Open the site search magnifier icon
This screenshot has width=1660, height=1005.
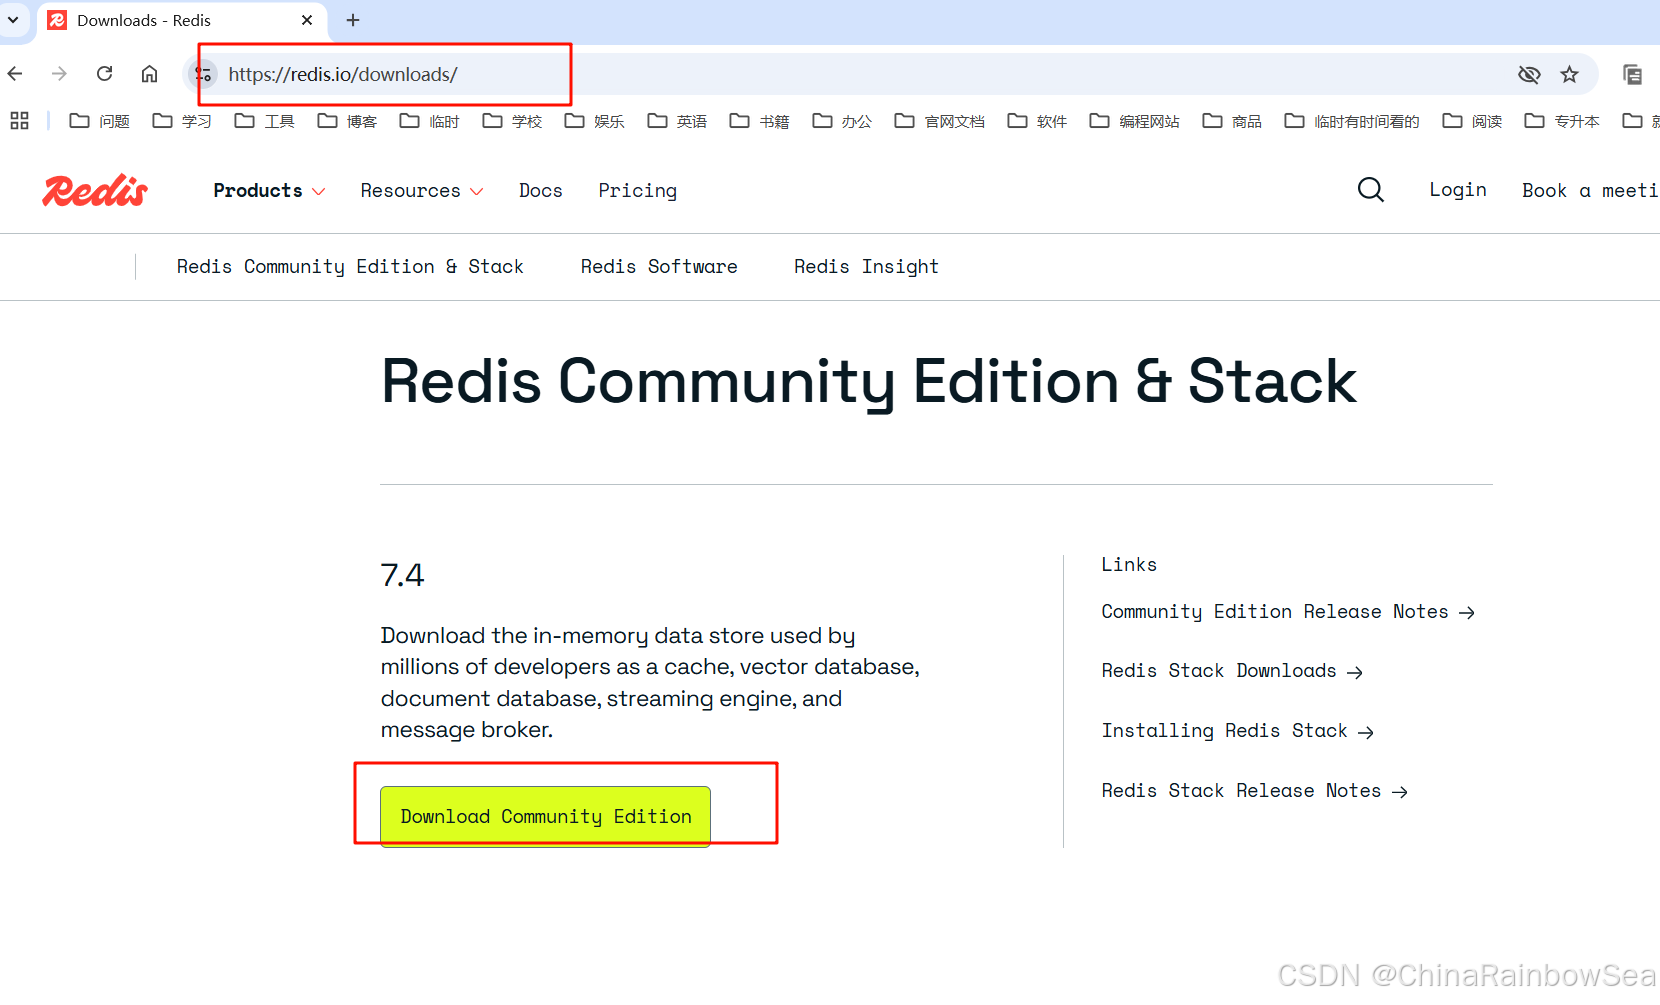pos(1371,190)
